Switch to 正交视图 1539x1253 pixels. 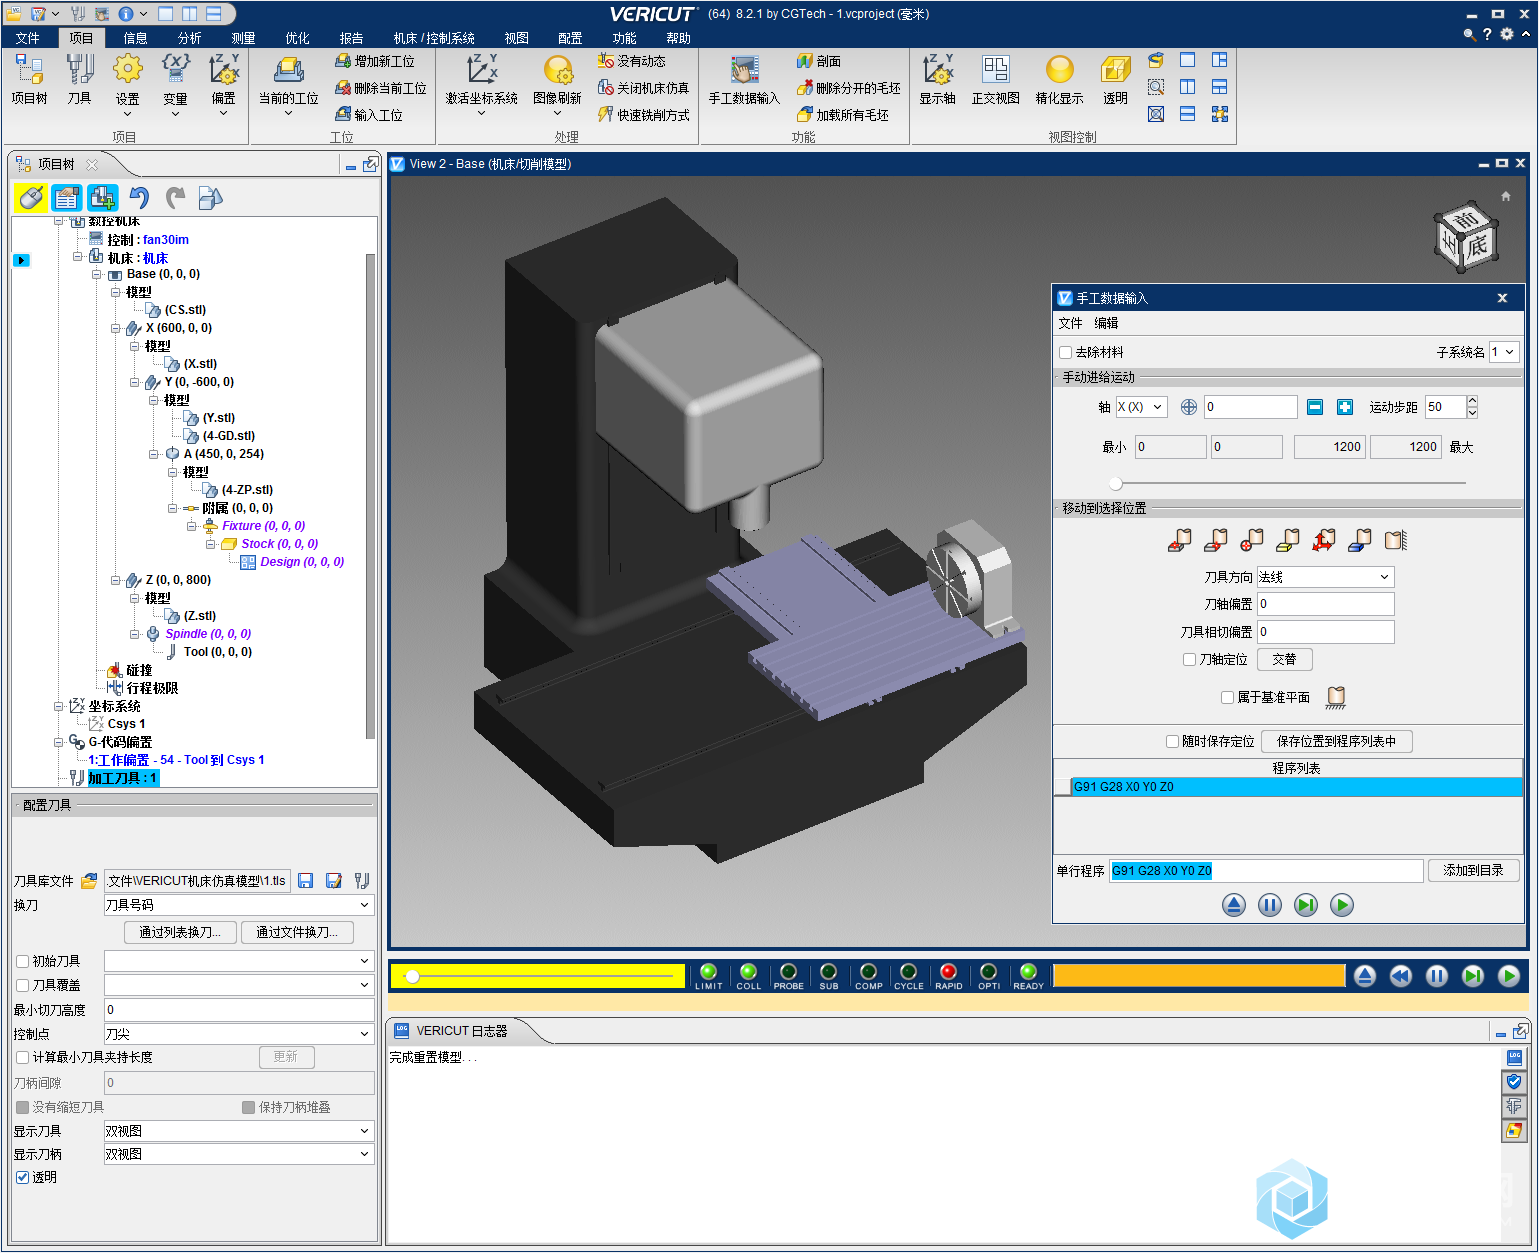click(995, 79)
